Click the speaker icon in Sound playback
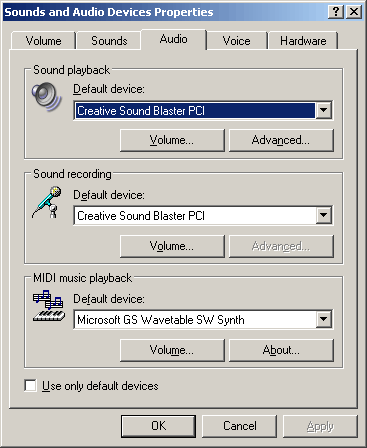Viewport: 367px width, 448px height. tap(47, 97)
